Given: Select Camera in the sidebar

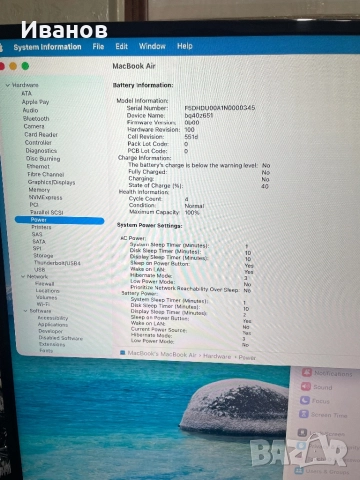Looking at the screenshot, I should (x=34, y=127).
